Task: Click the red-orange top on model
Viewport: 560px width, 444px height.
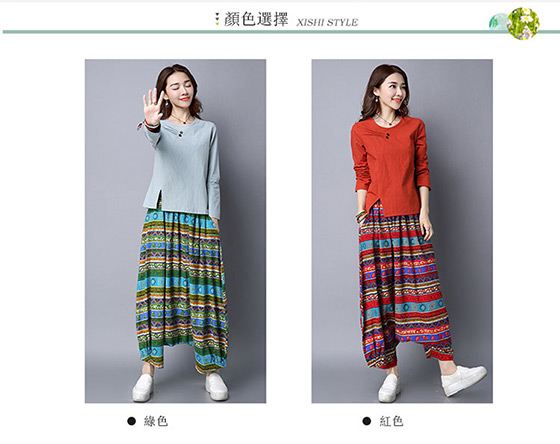Action: coord(391,166)
